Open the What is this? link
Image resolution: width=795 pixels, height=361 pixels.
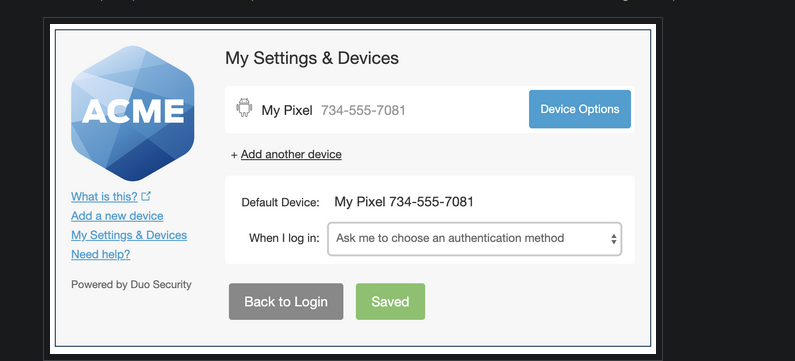click(104, 196)
